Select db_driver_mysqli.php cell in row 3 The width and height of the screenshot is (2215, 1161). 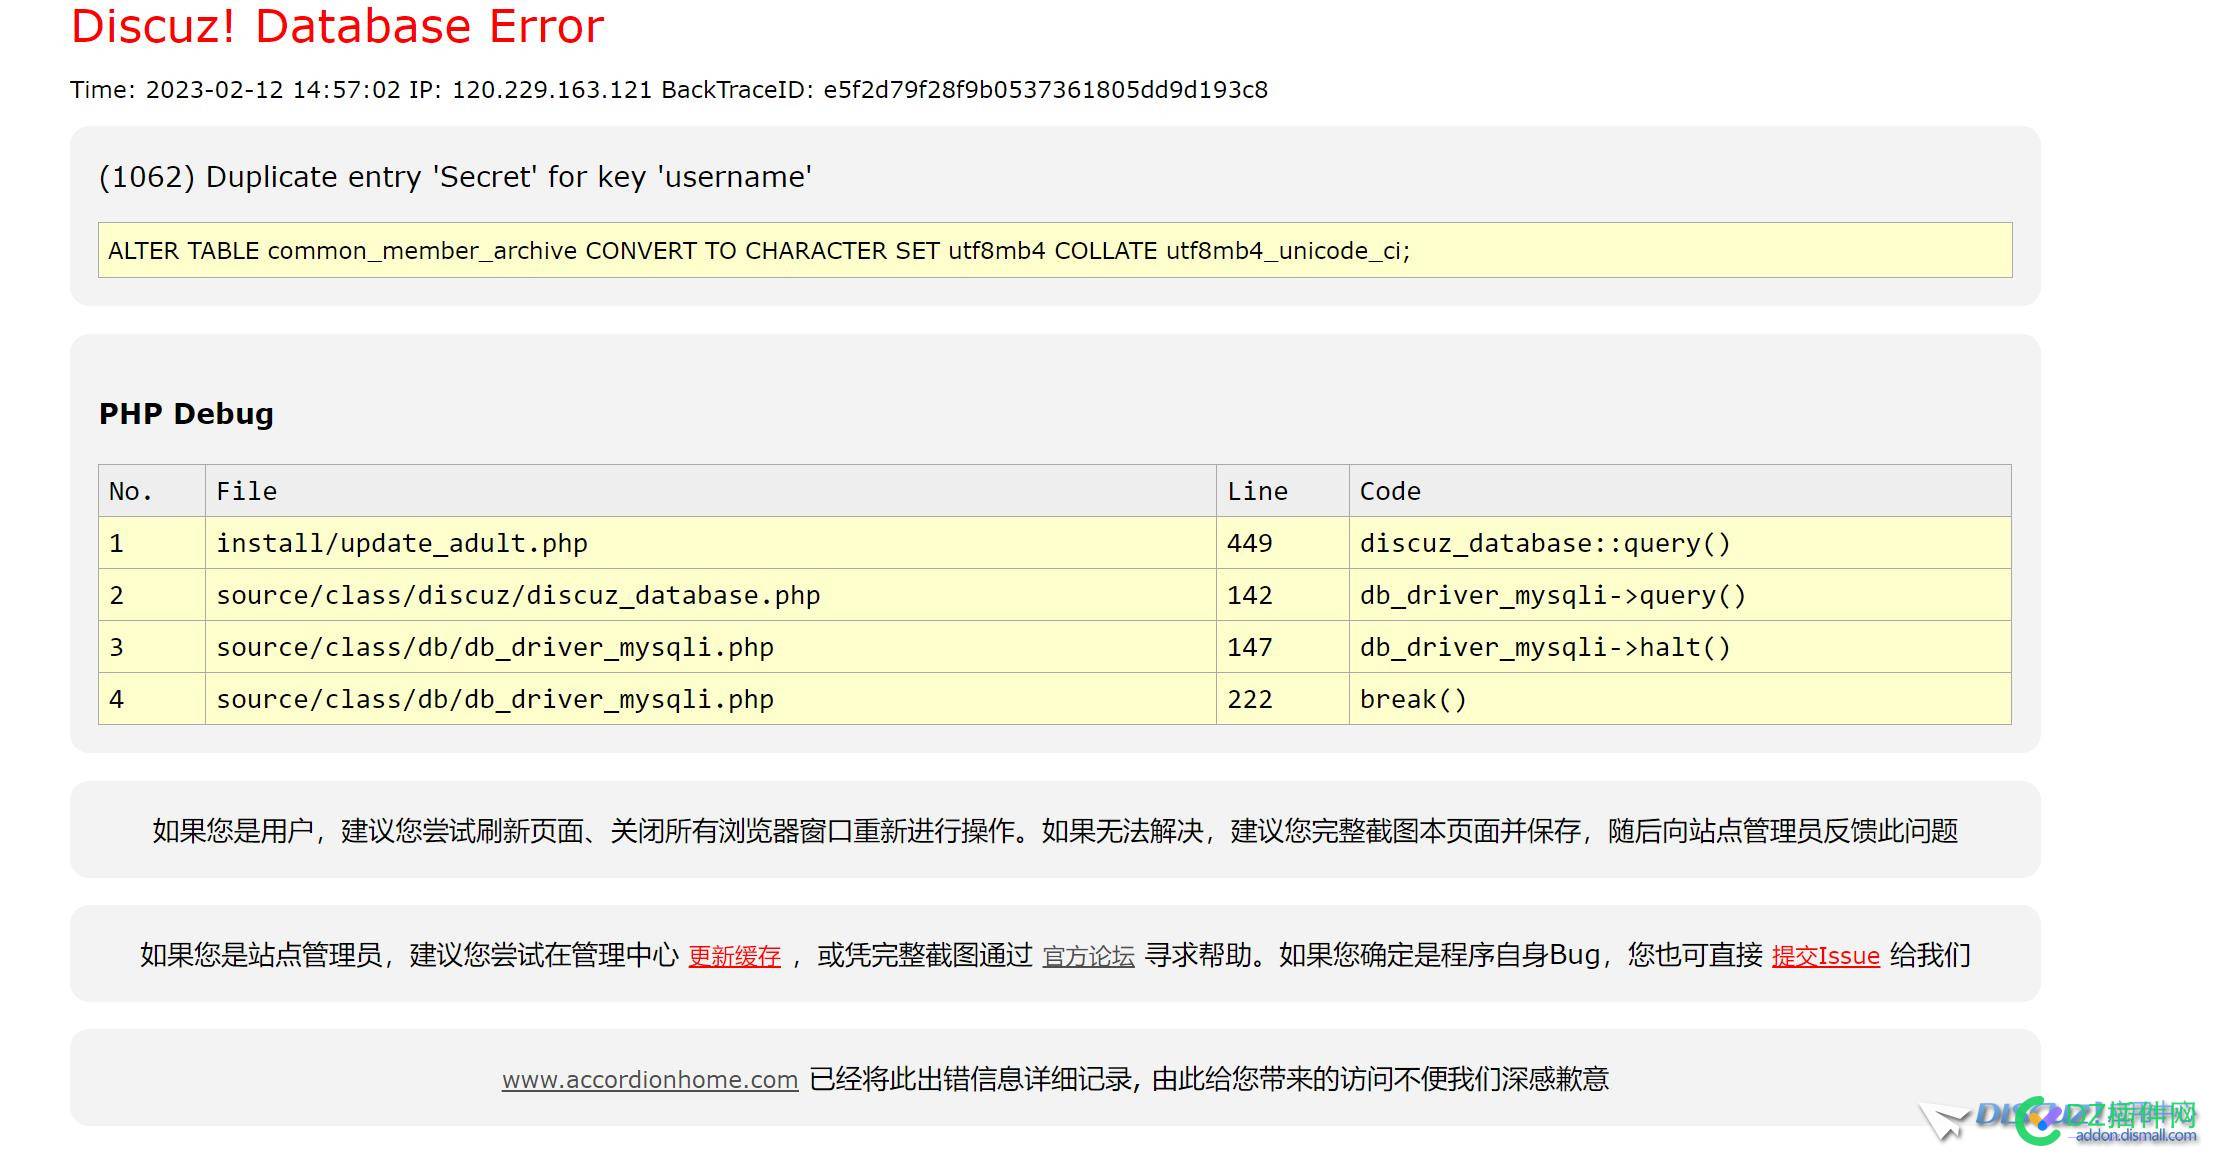pos(711,647)
